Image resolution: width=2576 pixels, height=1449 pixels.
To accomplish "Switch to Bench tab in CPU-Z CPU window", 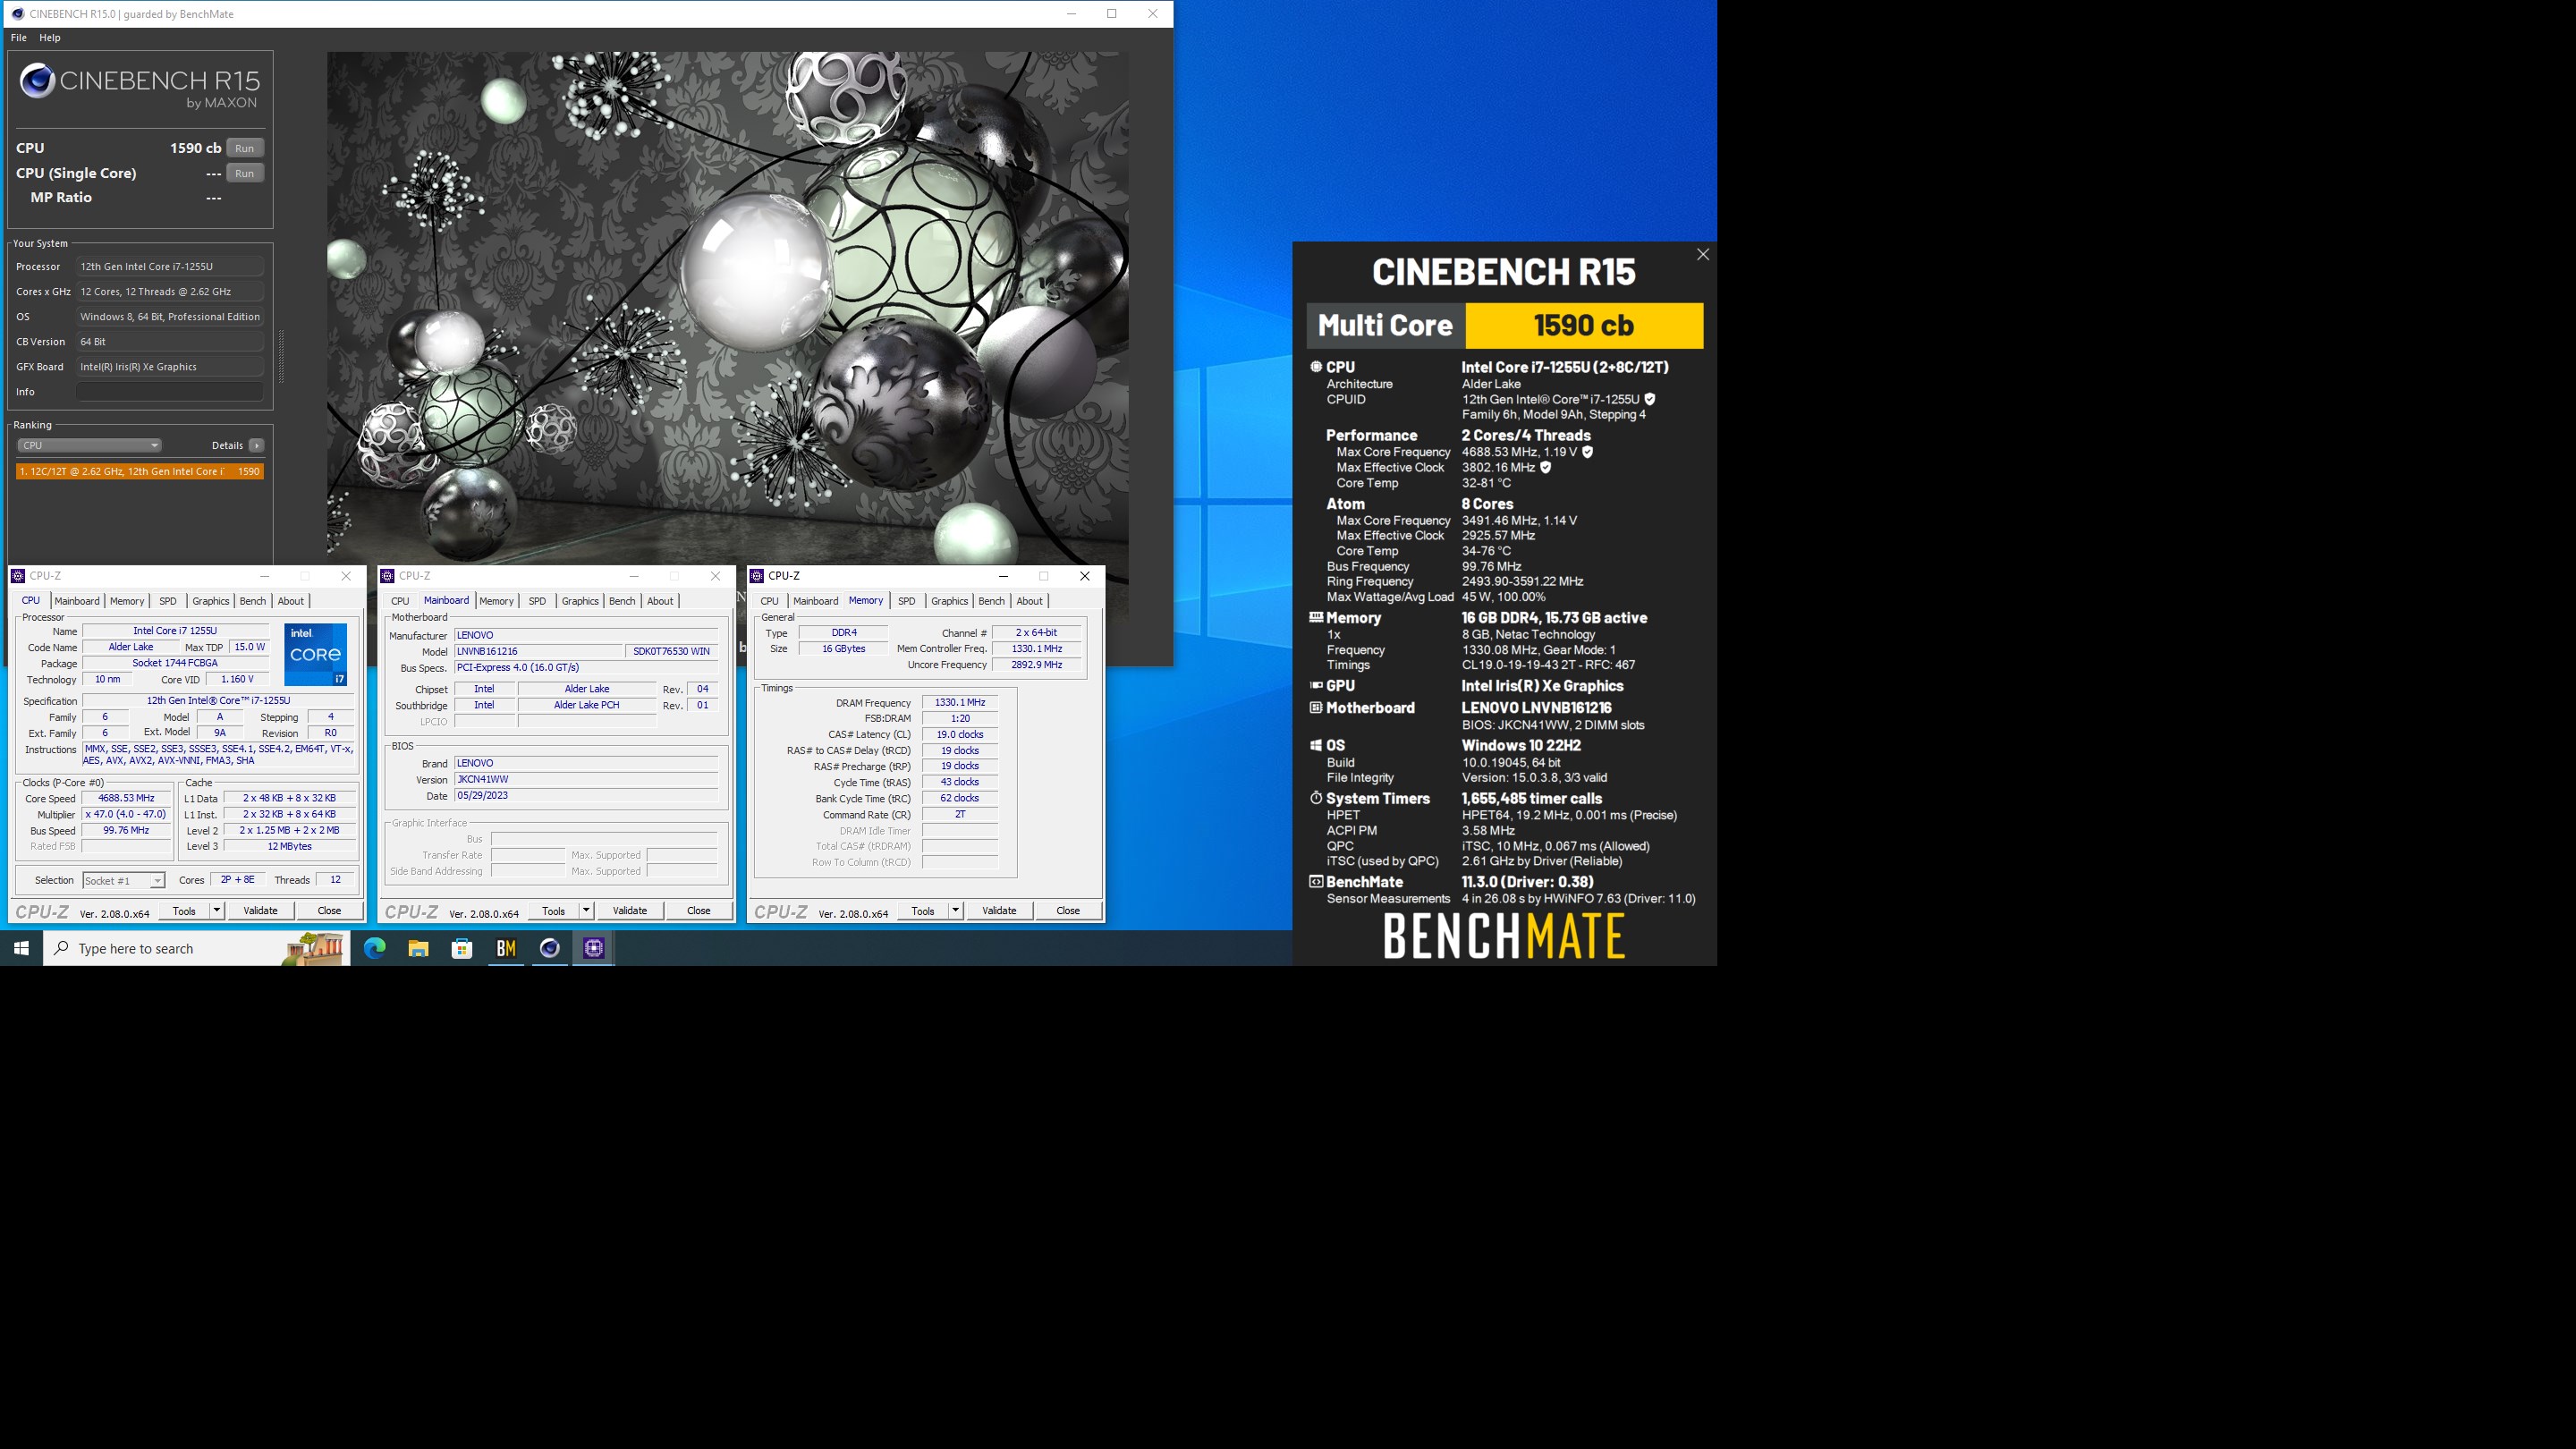I will pos(253,601).
